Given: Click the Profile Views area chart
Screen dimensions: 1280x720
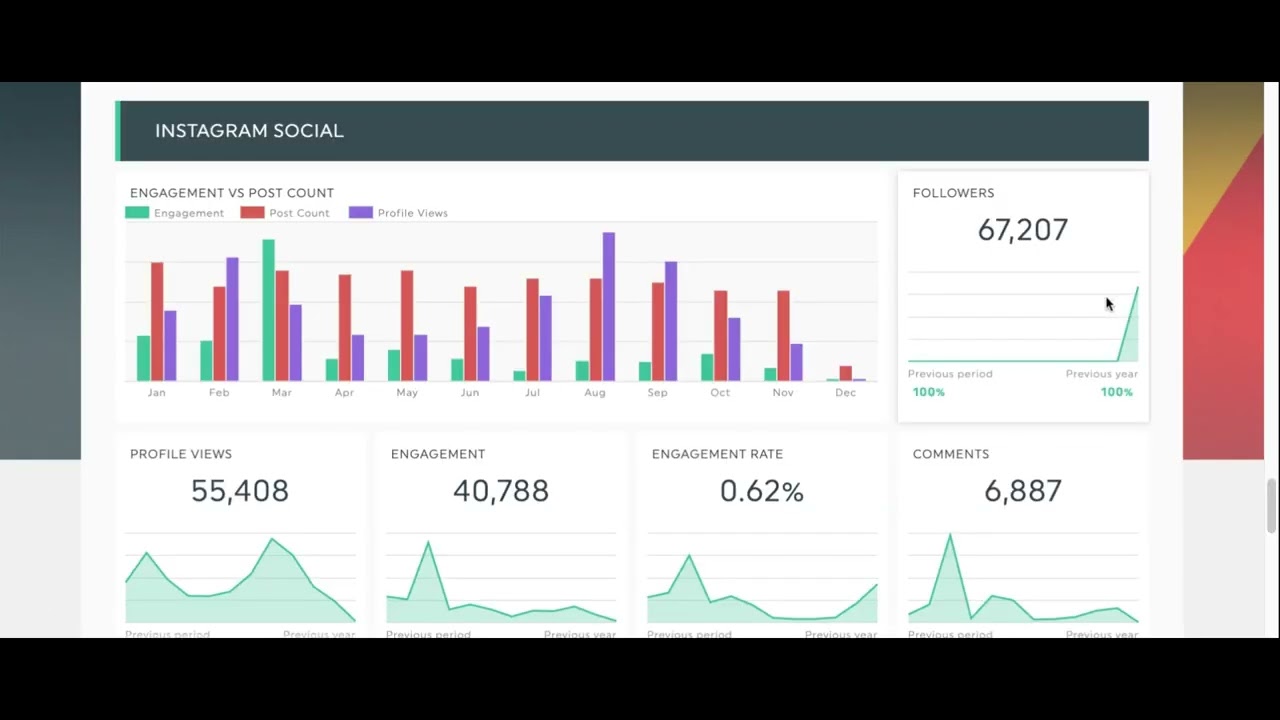Looking at the screenshot, I should 240,579.
